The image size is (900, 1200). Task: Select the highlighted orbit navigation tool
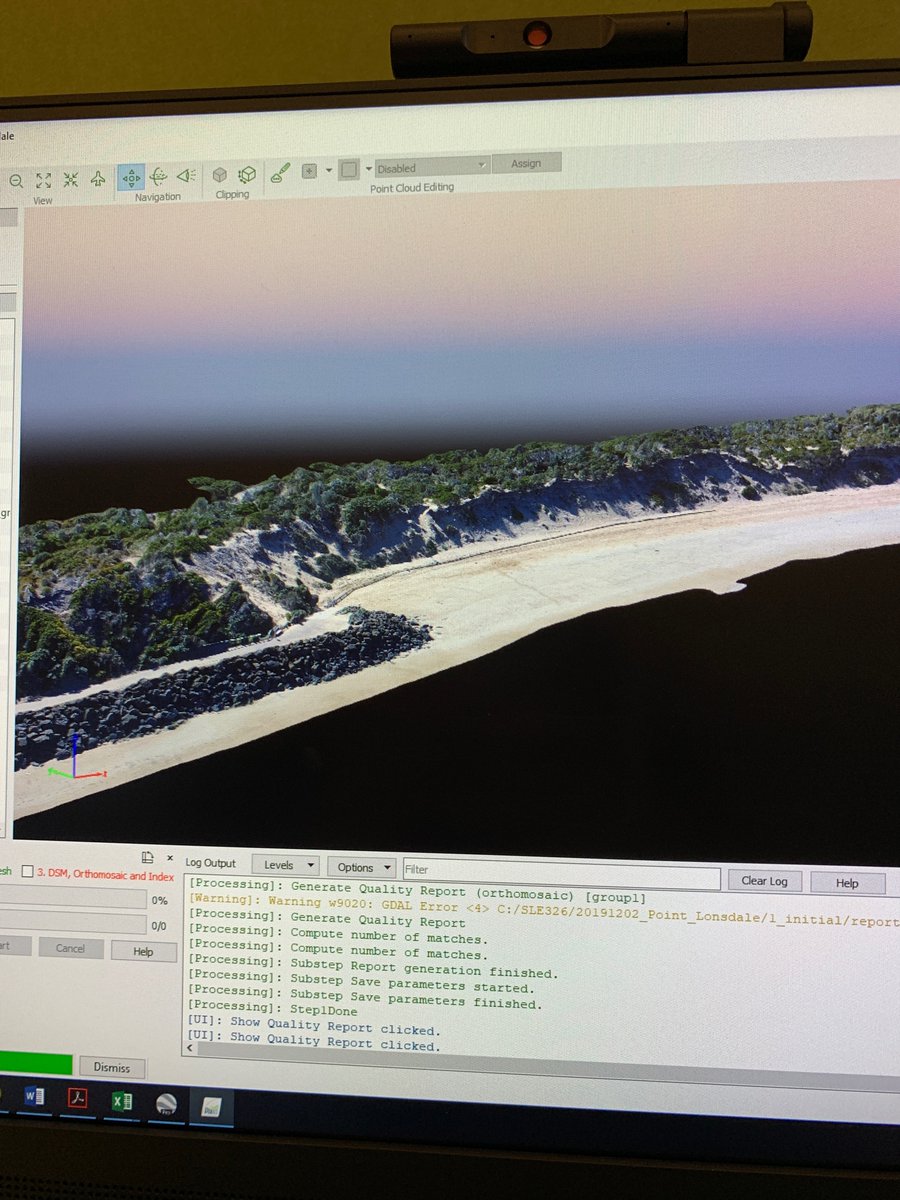click(x=132, y=177)
